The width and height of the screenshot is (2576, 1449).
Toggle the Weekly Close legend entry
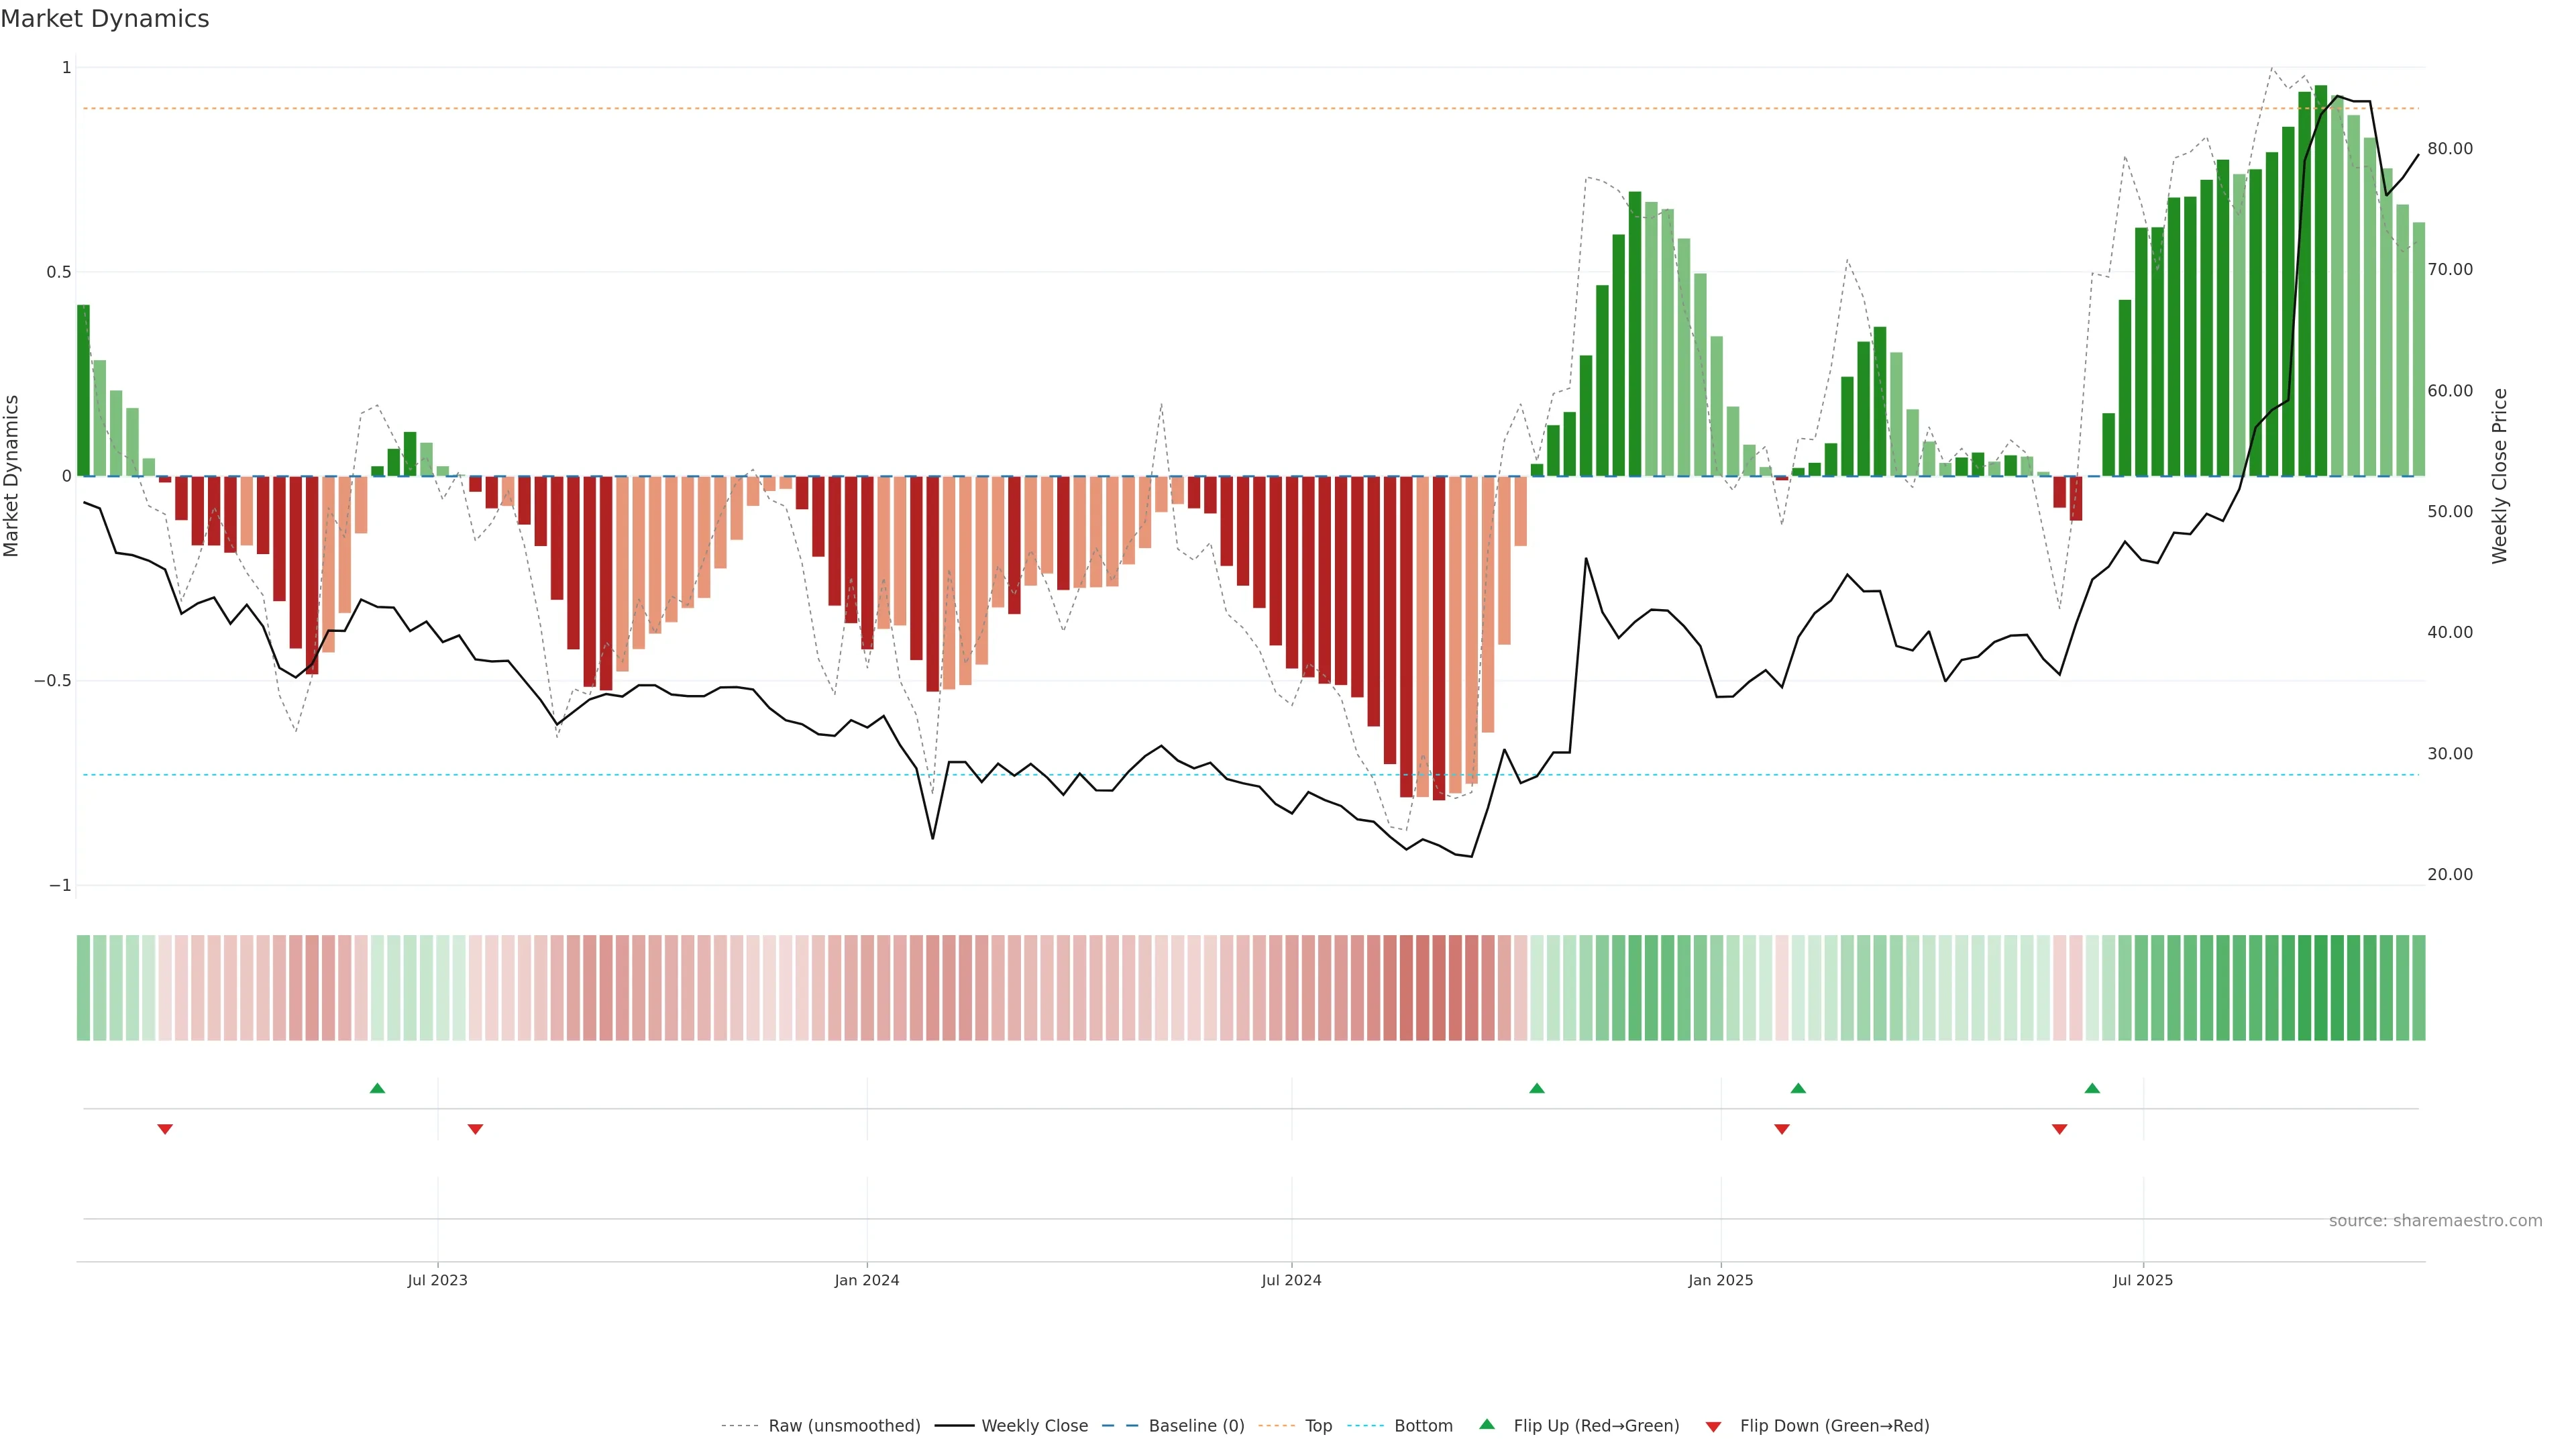pos(1034,1426)
